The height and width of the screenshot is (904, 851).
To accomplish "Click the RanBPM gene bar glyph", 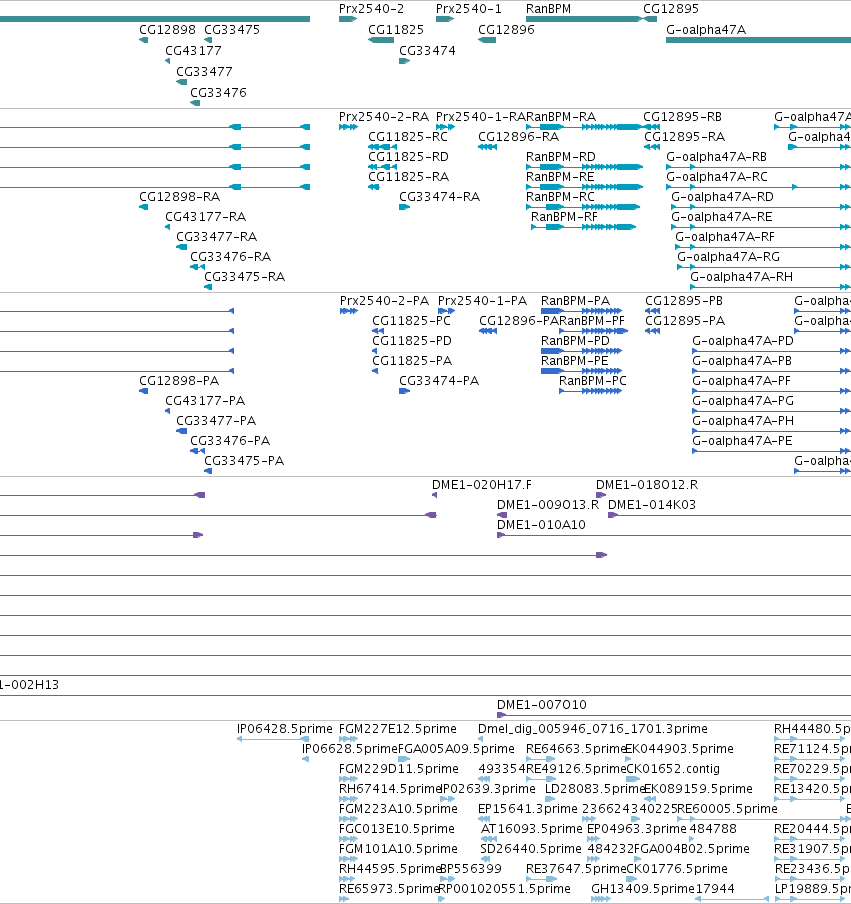I will [x=583, y=19].
